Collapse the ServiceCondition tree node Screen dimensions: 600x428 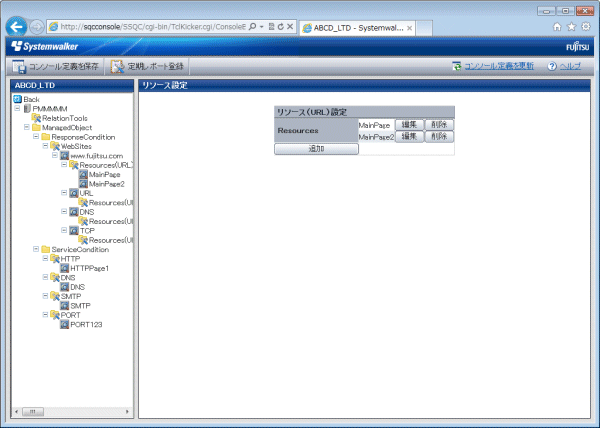[x=36, y=249]
